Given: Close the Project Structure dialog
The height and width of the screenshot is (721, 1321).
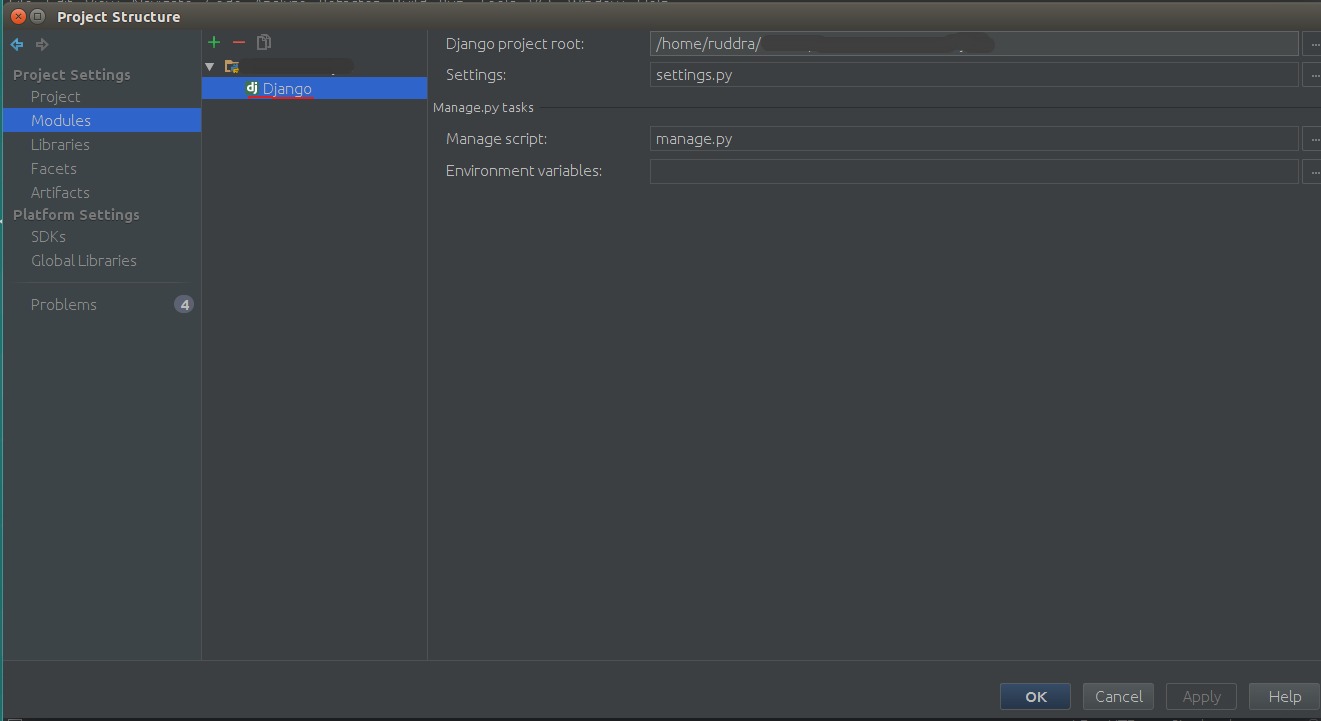Looking at the screenshot, I should point(18,16).
